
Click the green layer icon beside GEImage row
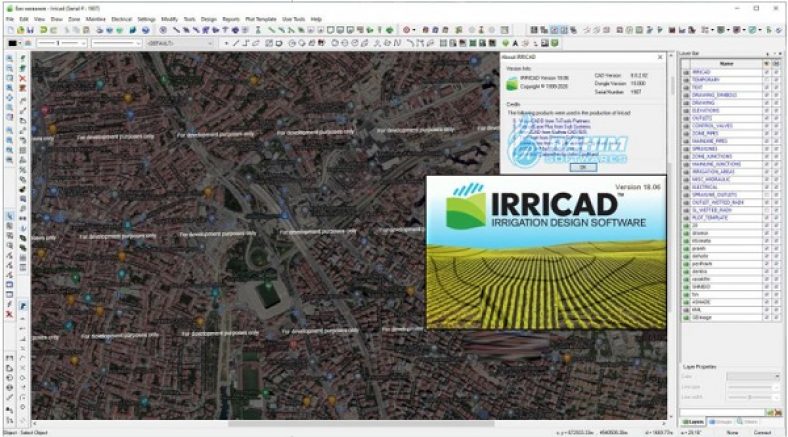(x=686, y=317)
